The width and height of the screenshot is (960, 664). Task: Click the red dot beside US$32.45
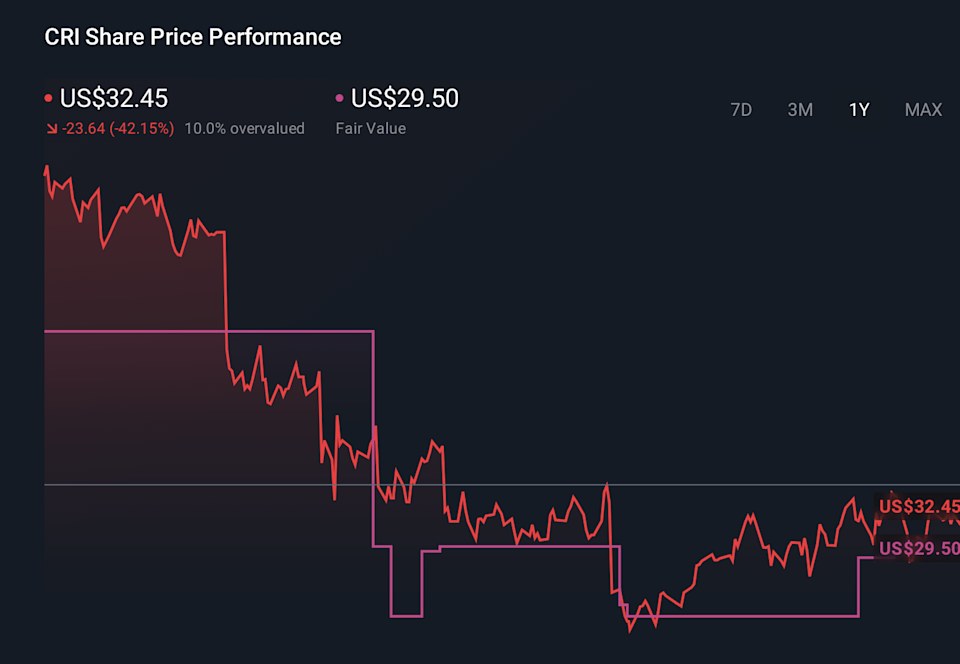[49, 98]
